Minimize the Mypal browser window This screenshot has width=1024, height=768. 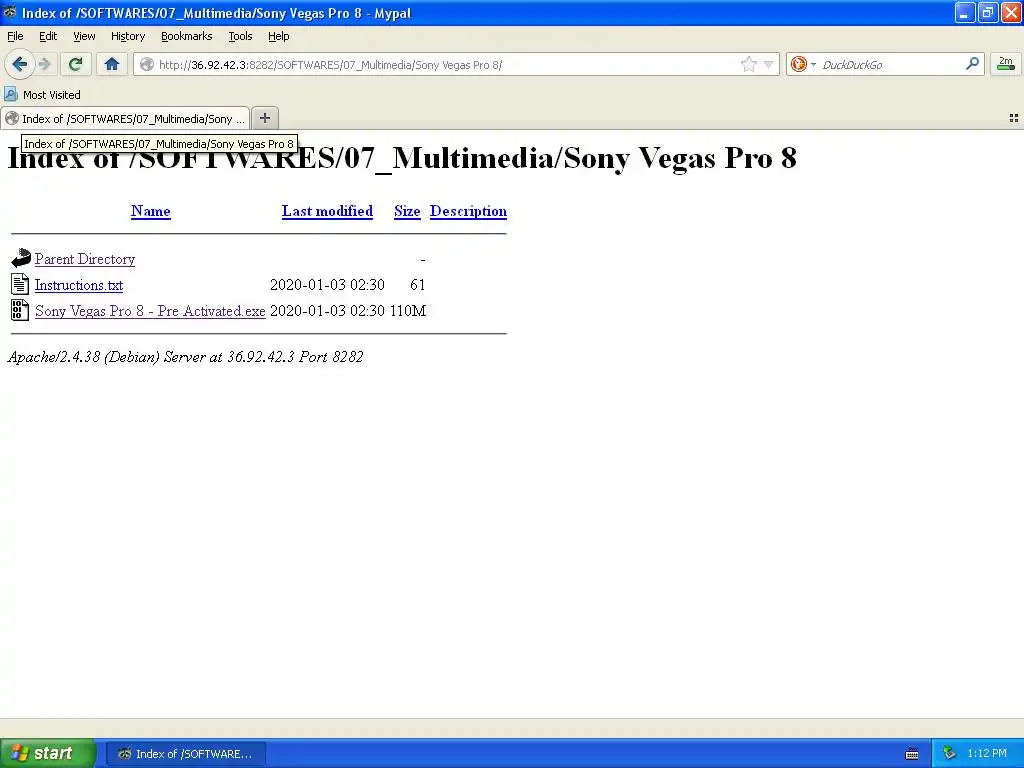965,12
